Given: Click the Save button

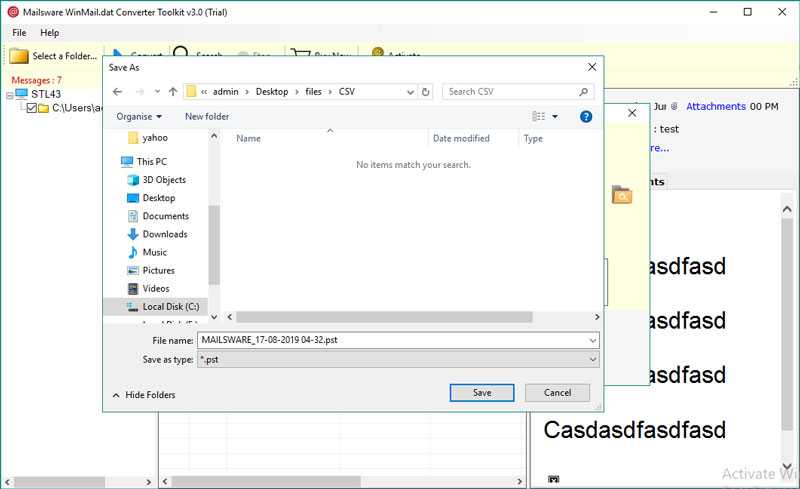Looking at the screenshot, I should click(482, 393).
